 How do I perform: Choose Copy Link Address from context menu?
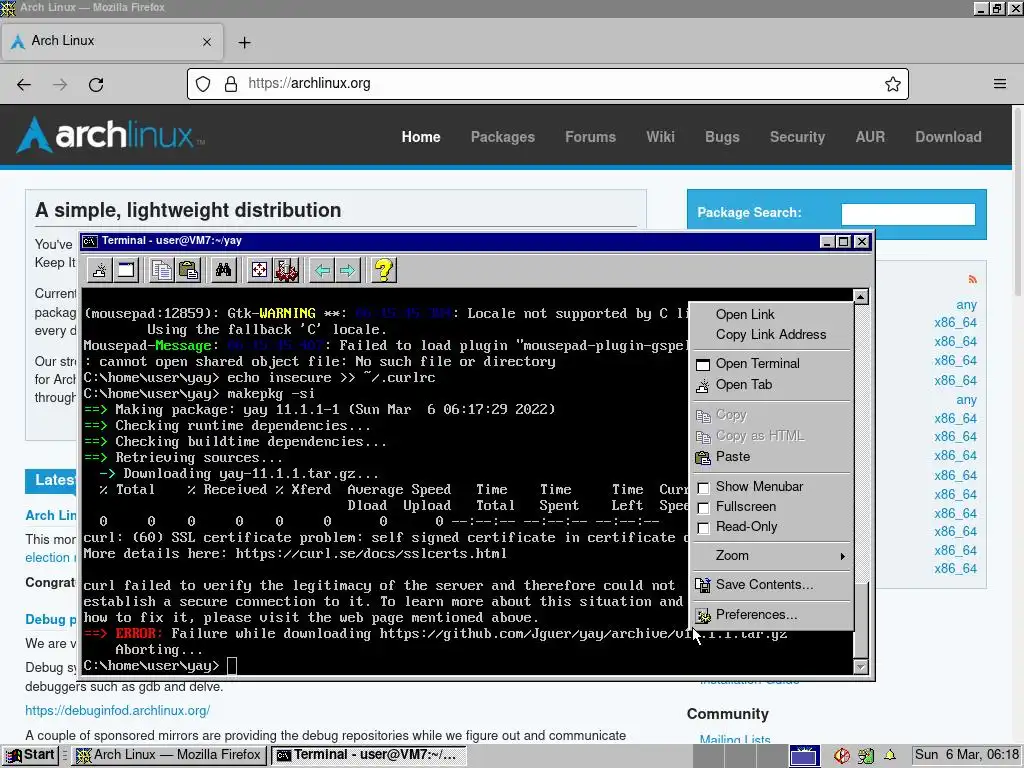[772, 334]
